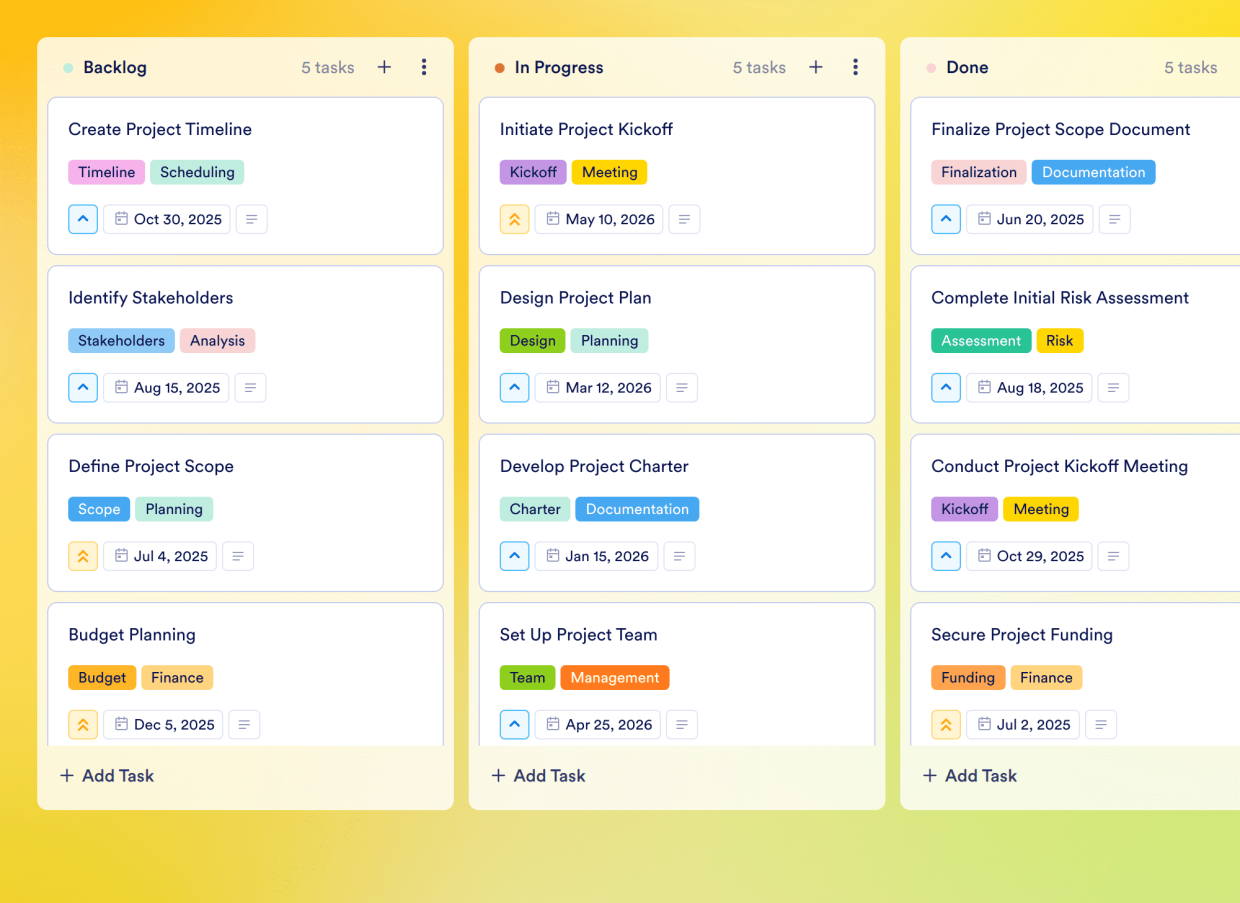Toggle the high-priority chevron on Define Project Scope
This screenshot has height=903, width=1240.
83,556
